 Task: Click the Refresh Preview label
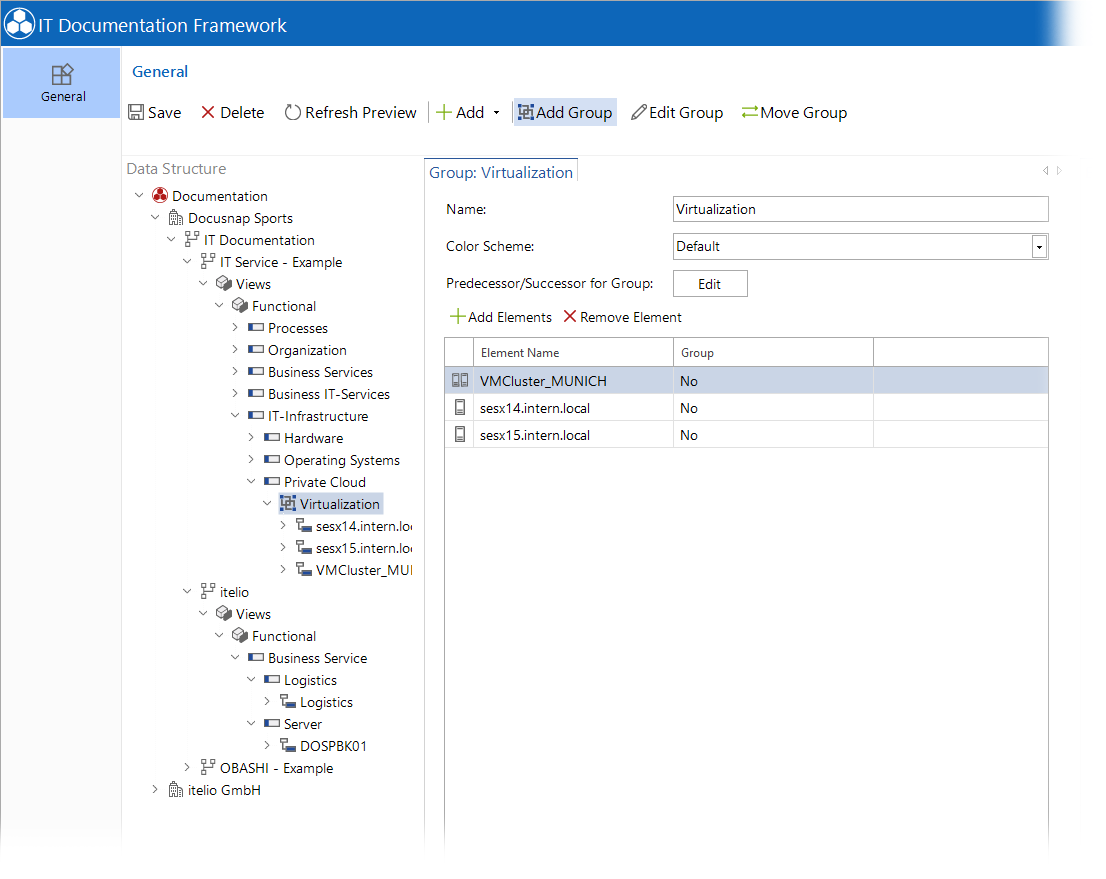(360, 113)
